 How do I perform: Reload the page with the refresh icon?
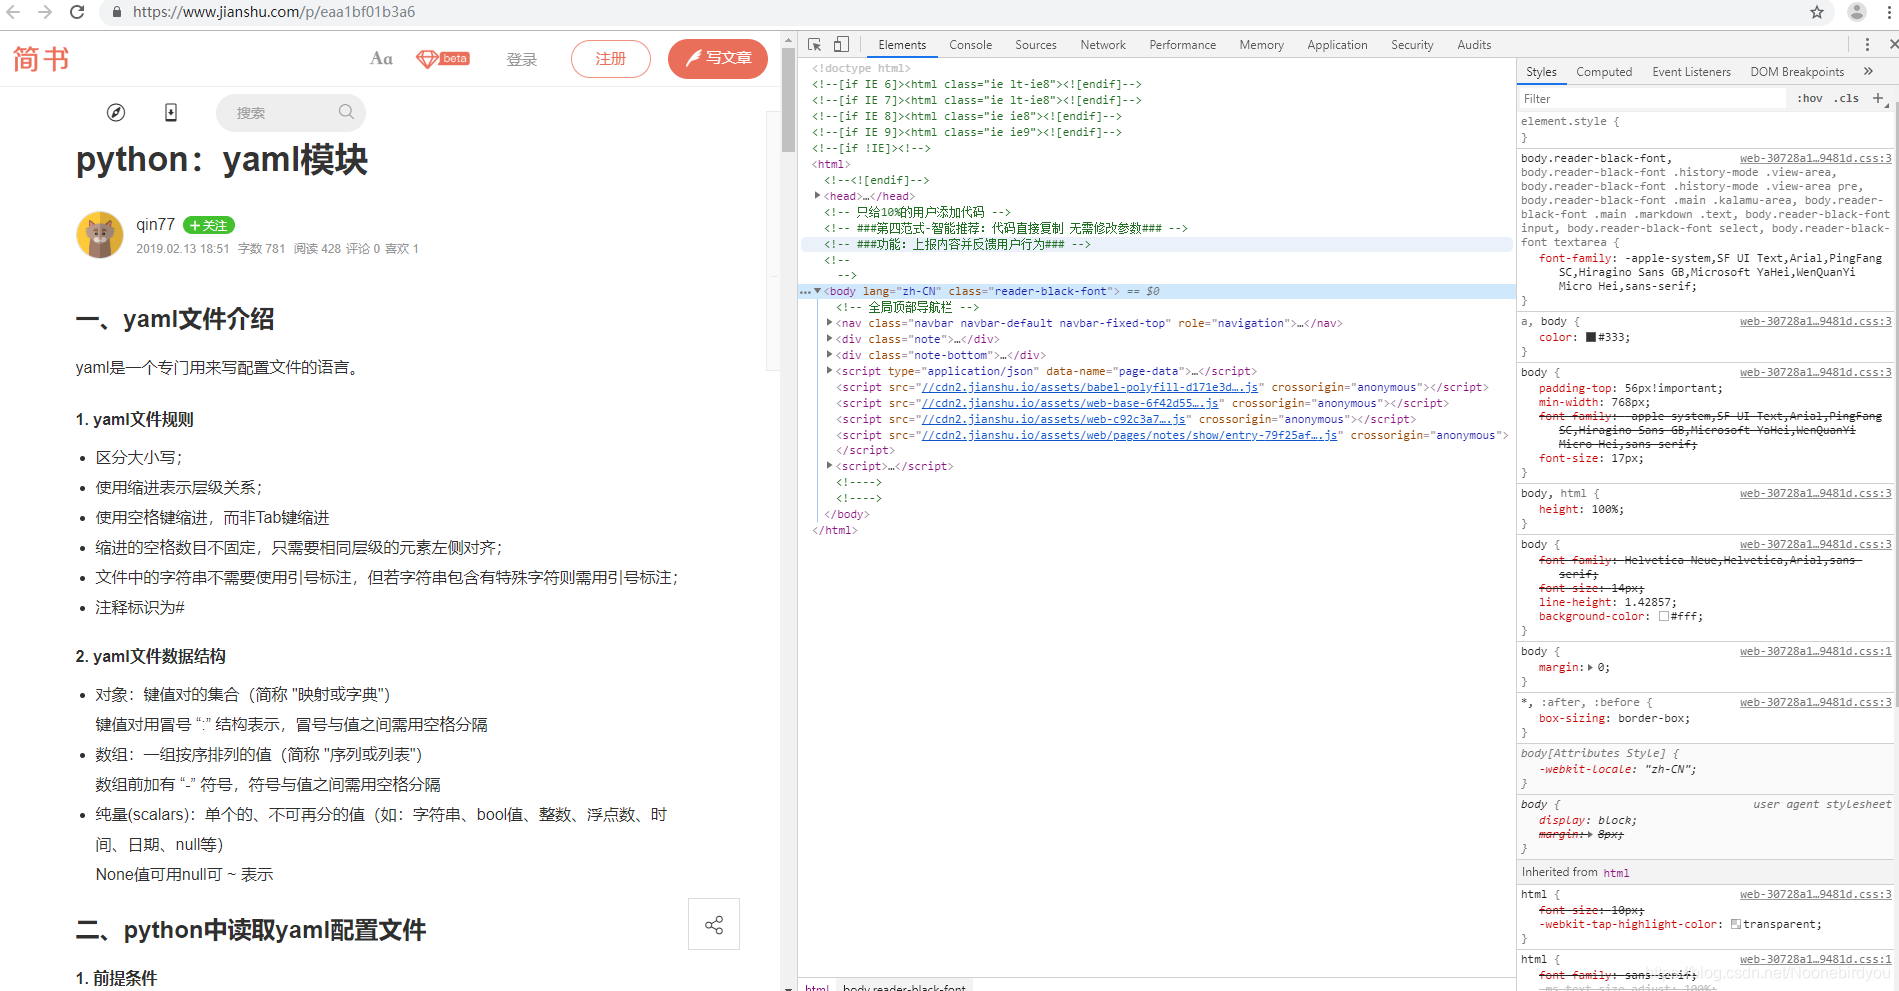(77, 12)
